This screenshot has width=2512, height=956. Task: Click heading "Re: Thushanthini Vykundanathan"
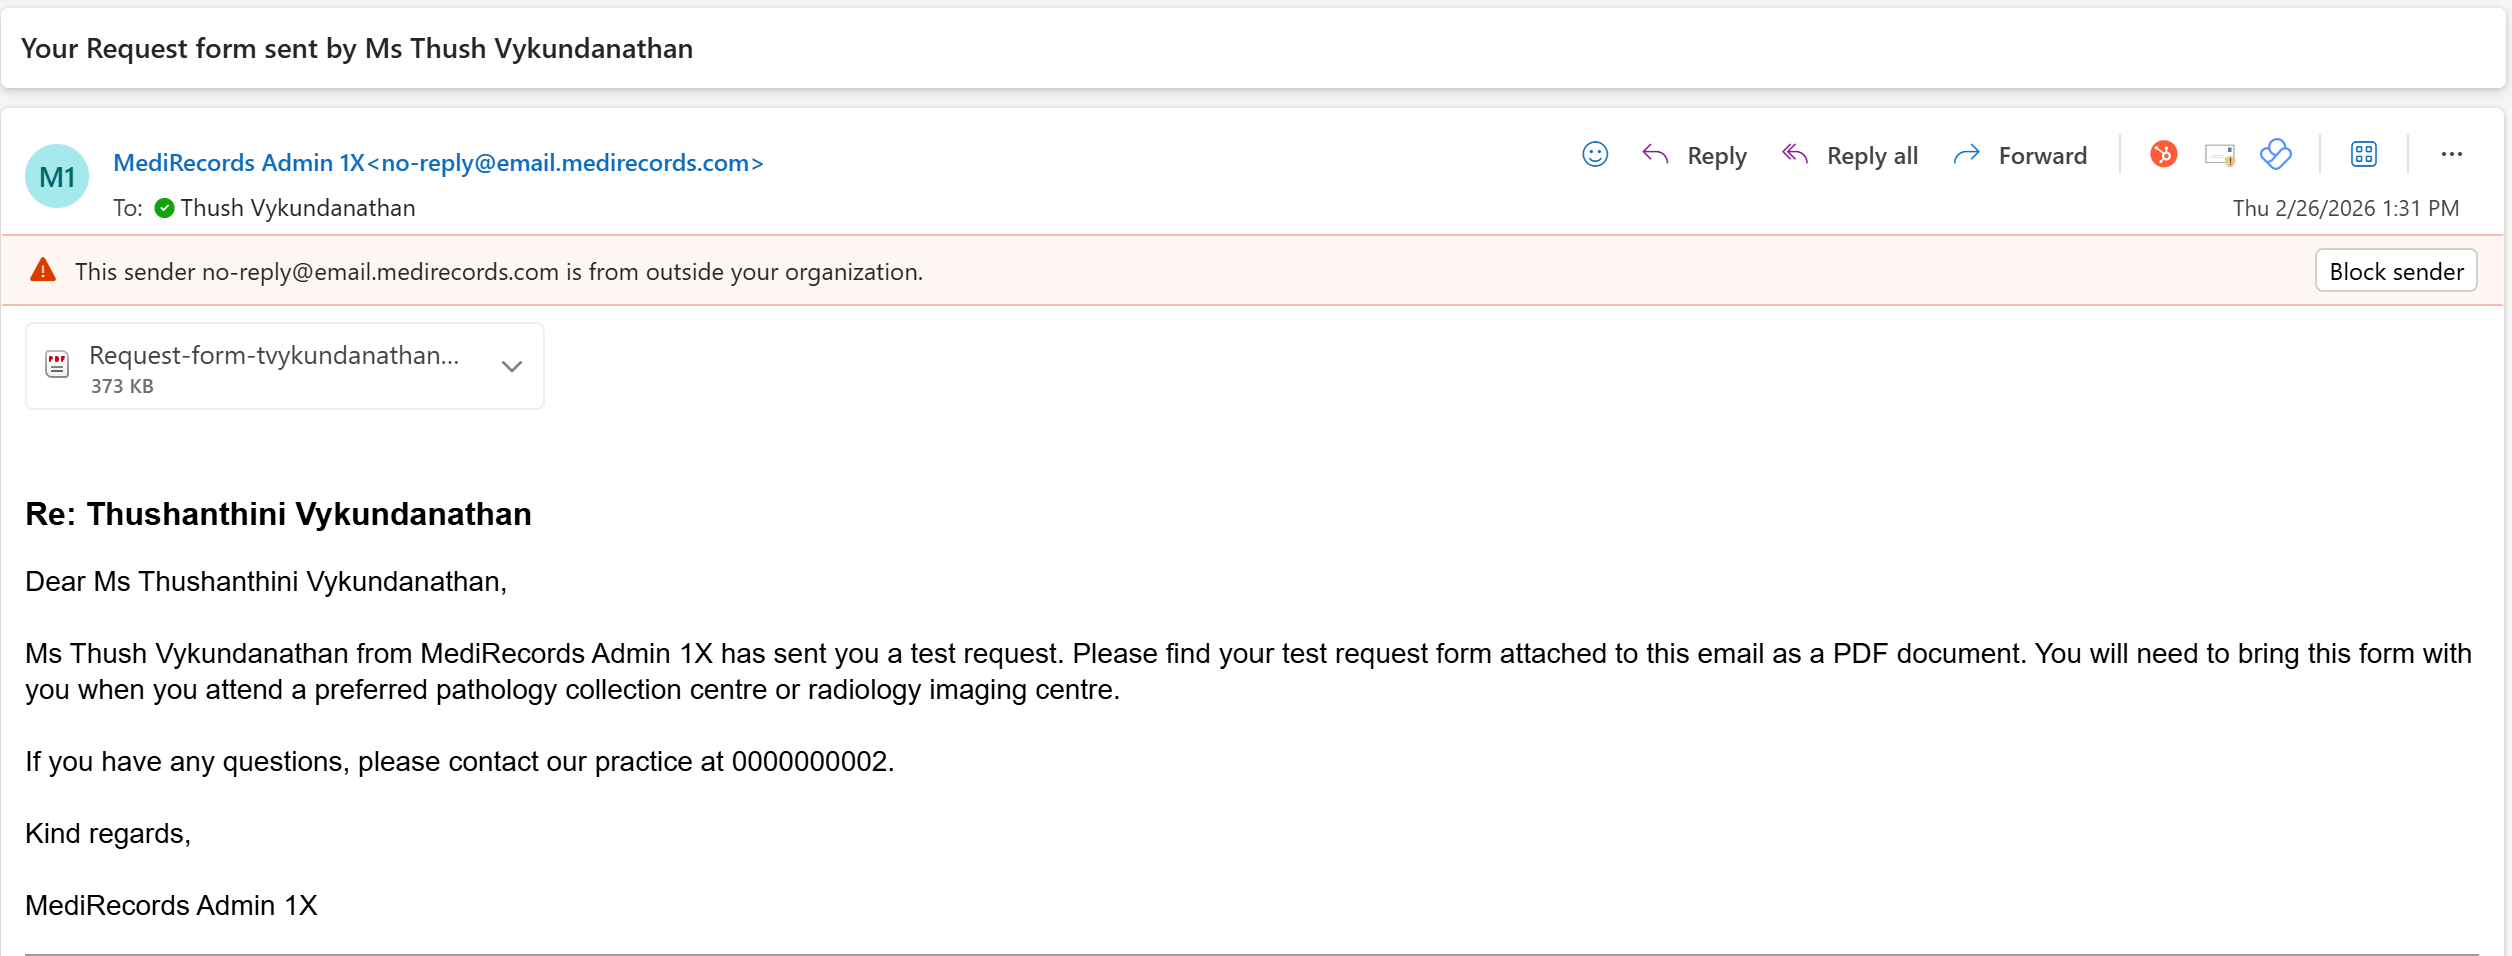pyautogui.click(x=278, y=514)
